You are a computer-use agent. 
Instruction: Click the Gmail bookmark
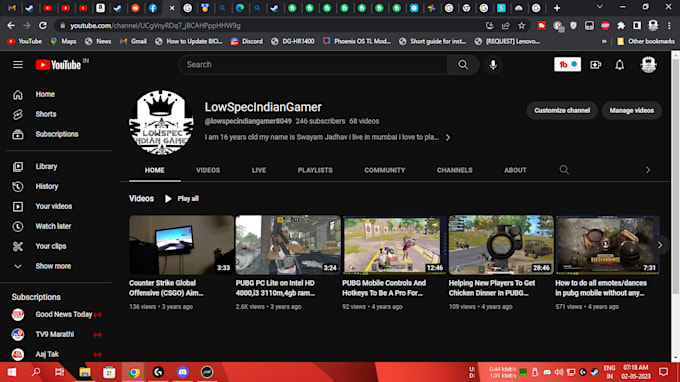(x=133, y=42)
